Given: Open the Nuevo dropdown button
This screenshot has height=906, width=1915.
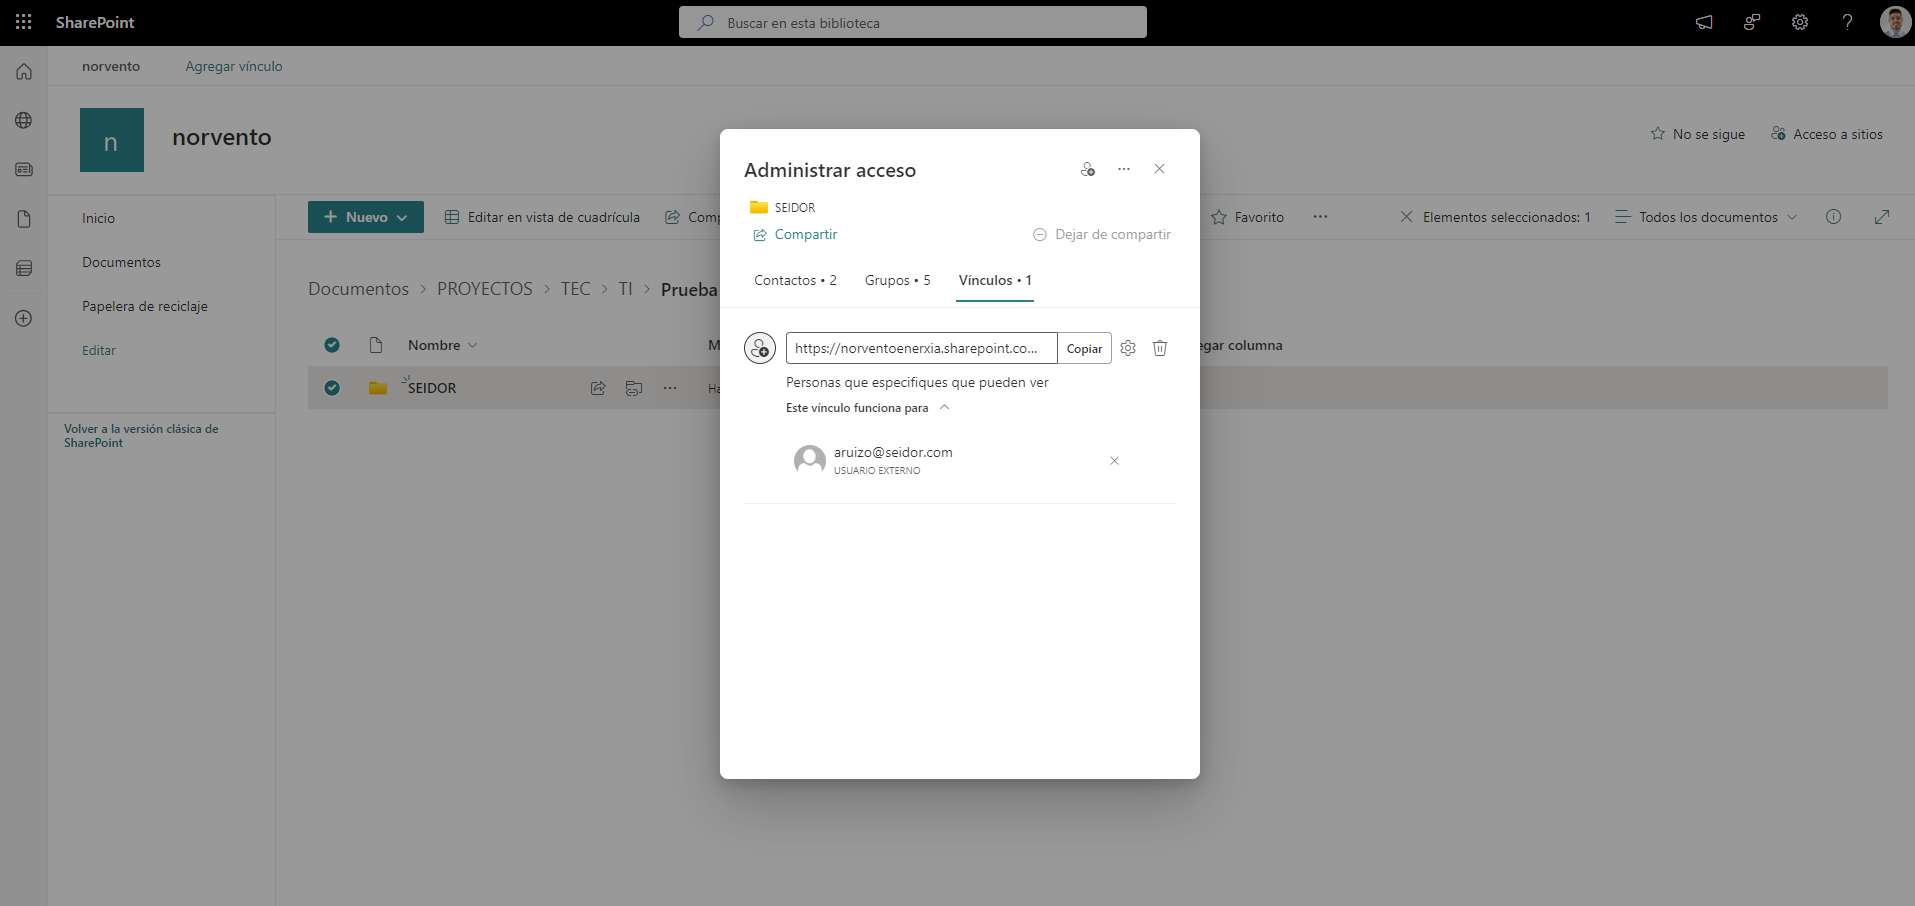Looking at the screenshot, I should click(366, 217).
